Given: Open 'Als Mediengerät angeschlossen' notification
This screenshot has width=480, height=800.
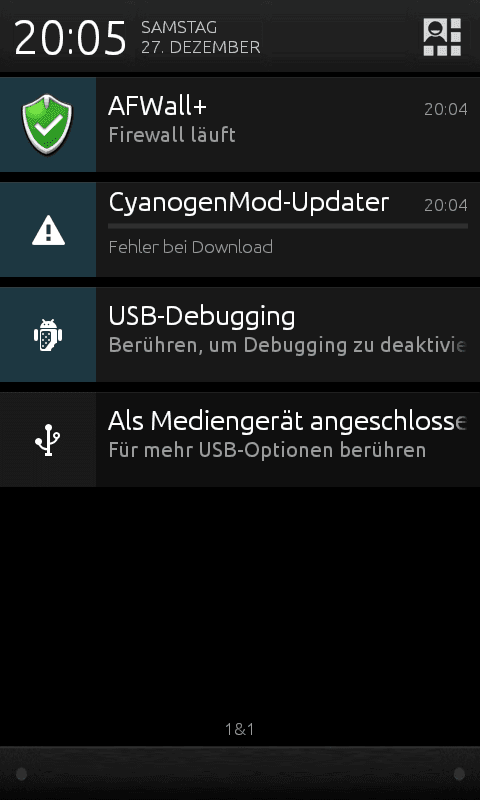Looking at the screenshot, I should [240, 440].
